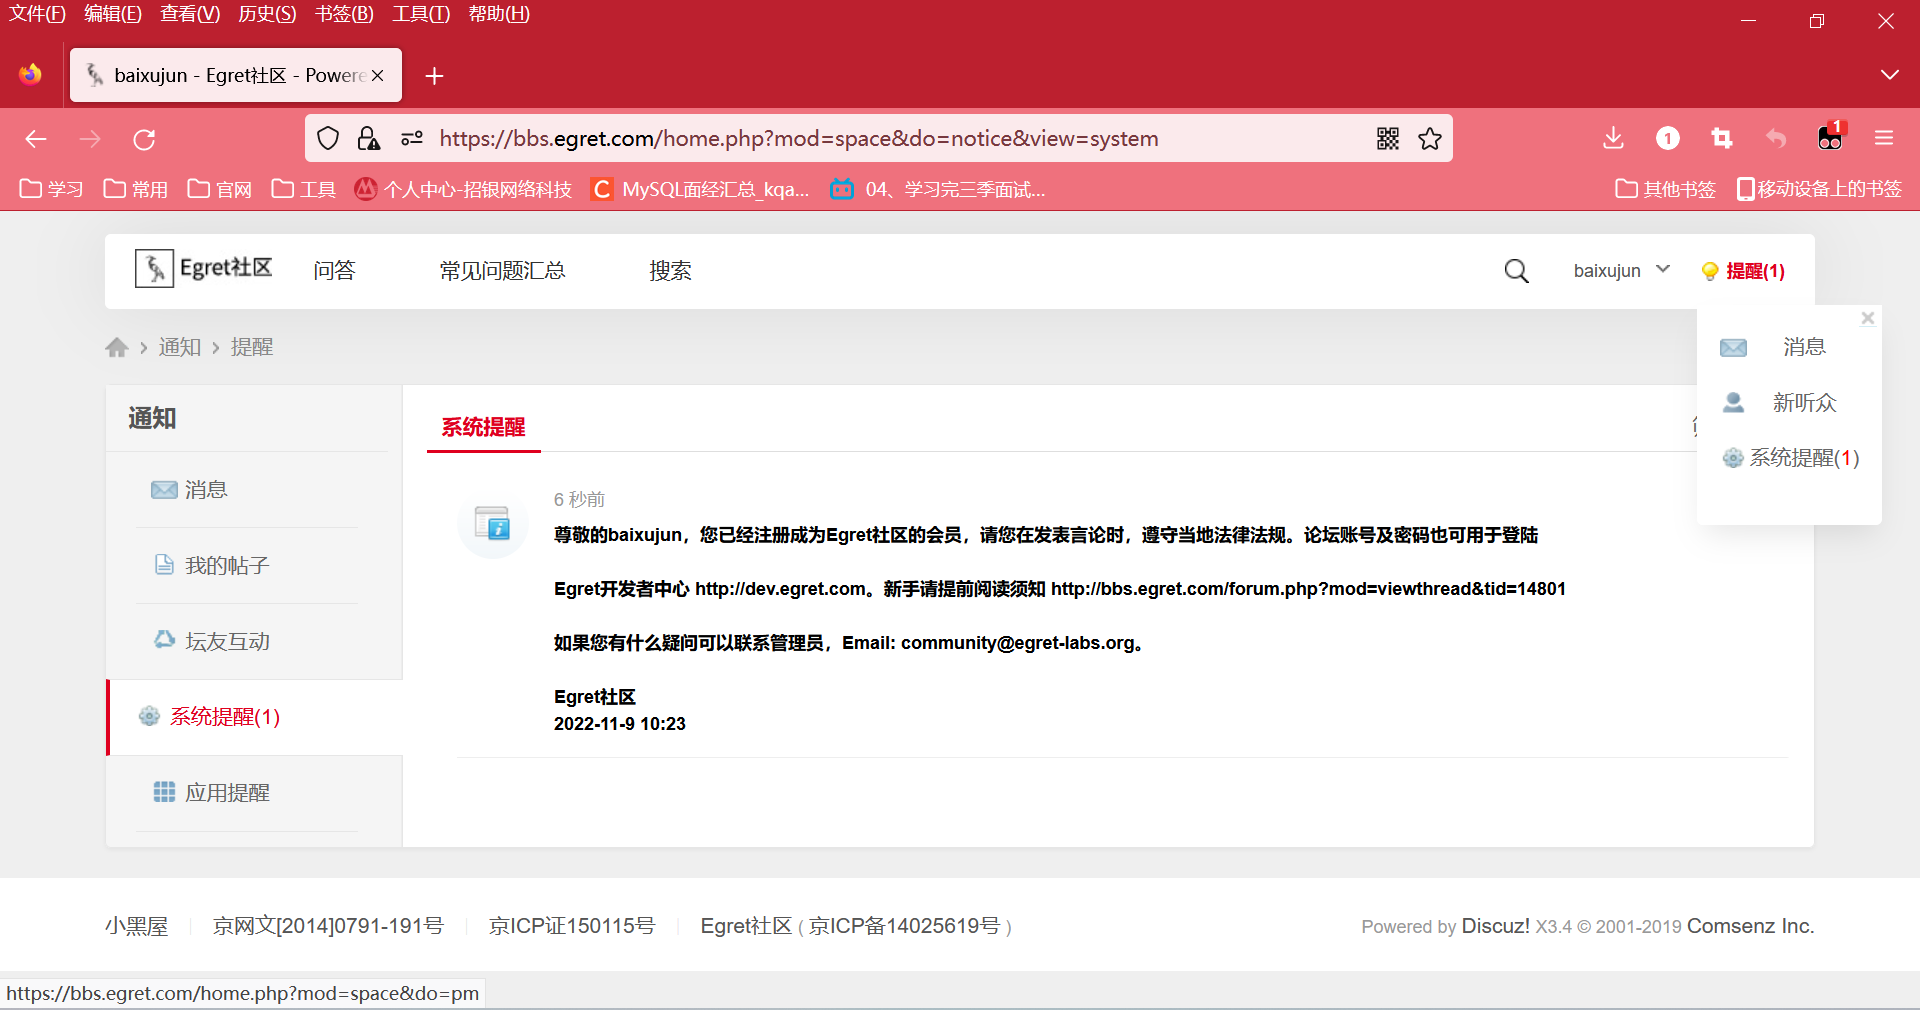The image size is (1920, 1010).
Task: Open the screenshot crop tool icon
Action: [x=1722, y=138]
